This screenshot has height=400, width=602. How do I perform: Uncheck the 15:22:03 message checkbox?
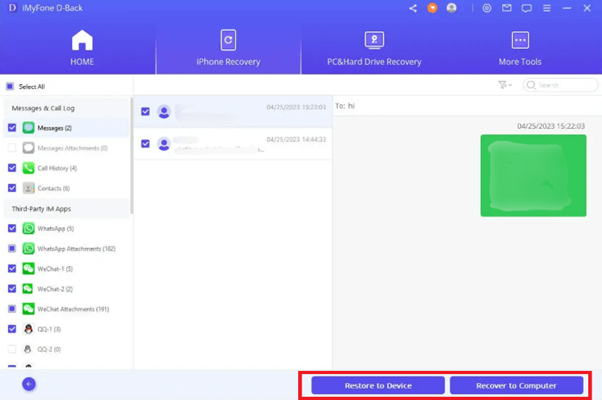coord(145,111)
